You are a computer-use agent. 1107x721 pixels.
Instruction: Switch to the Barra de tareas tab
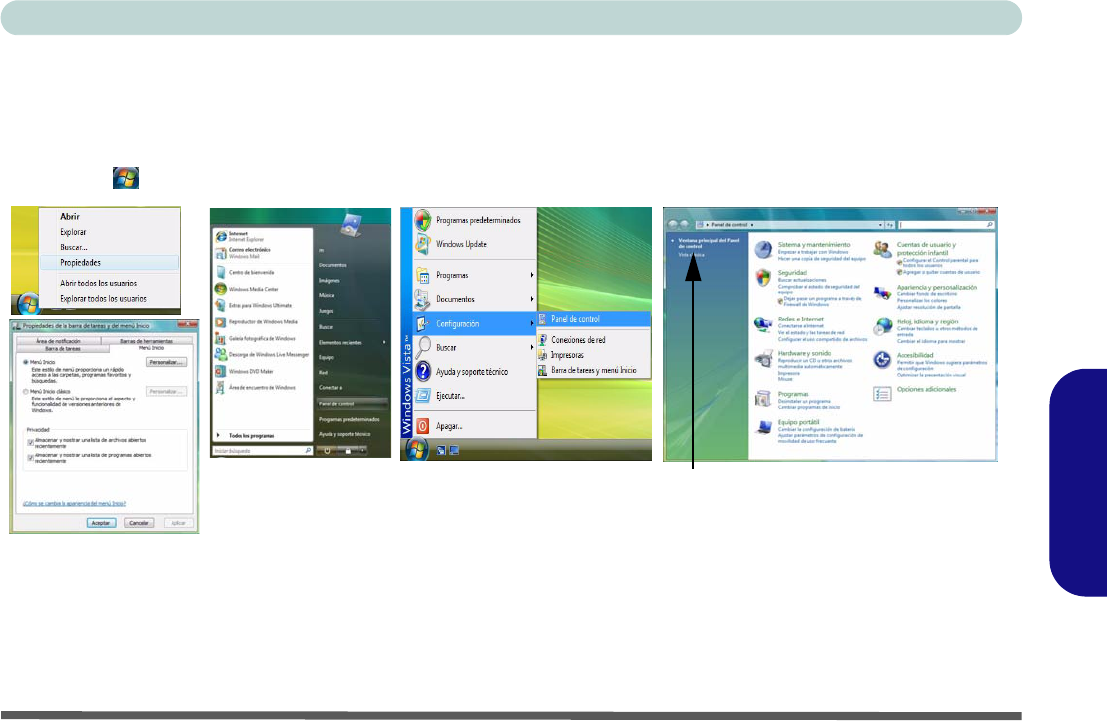point(63,348)
